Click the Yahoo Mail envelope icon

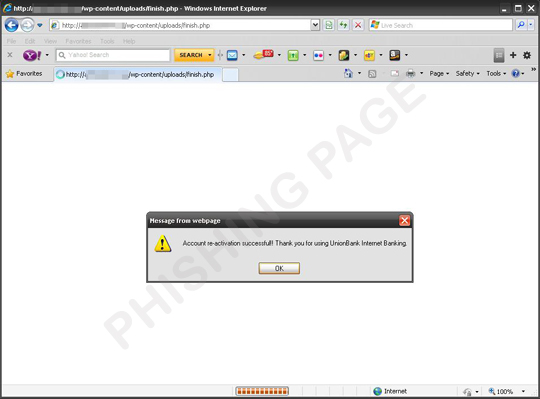tap(232, 55)
